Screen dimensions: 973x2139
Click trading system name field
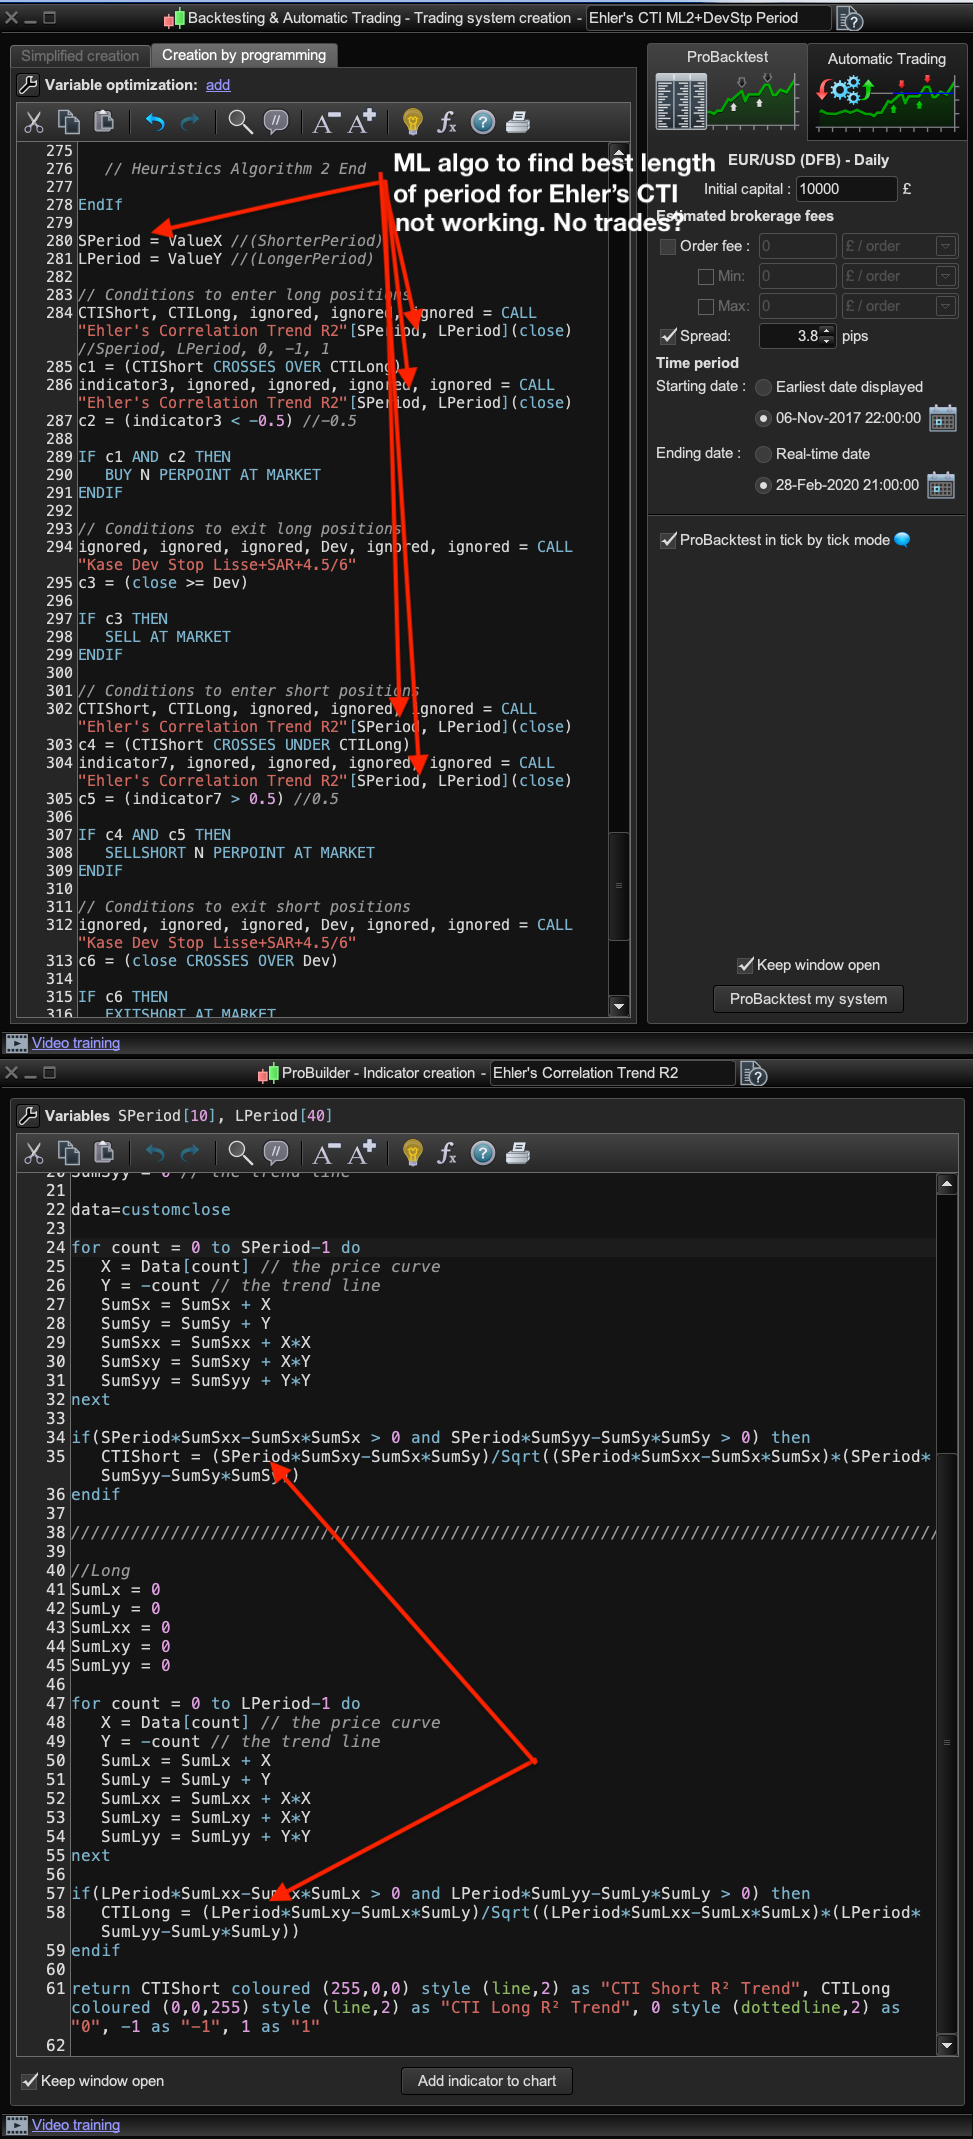pyautogui.click(x=708, y=18)
